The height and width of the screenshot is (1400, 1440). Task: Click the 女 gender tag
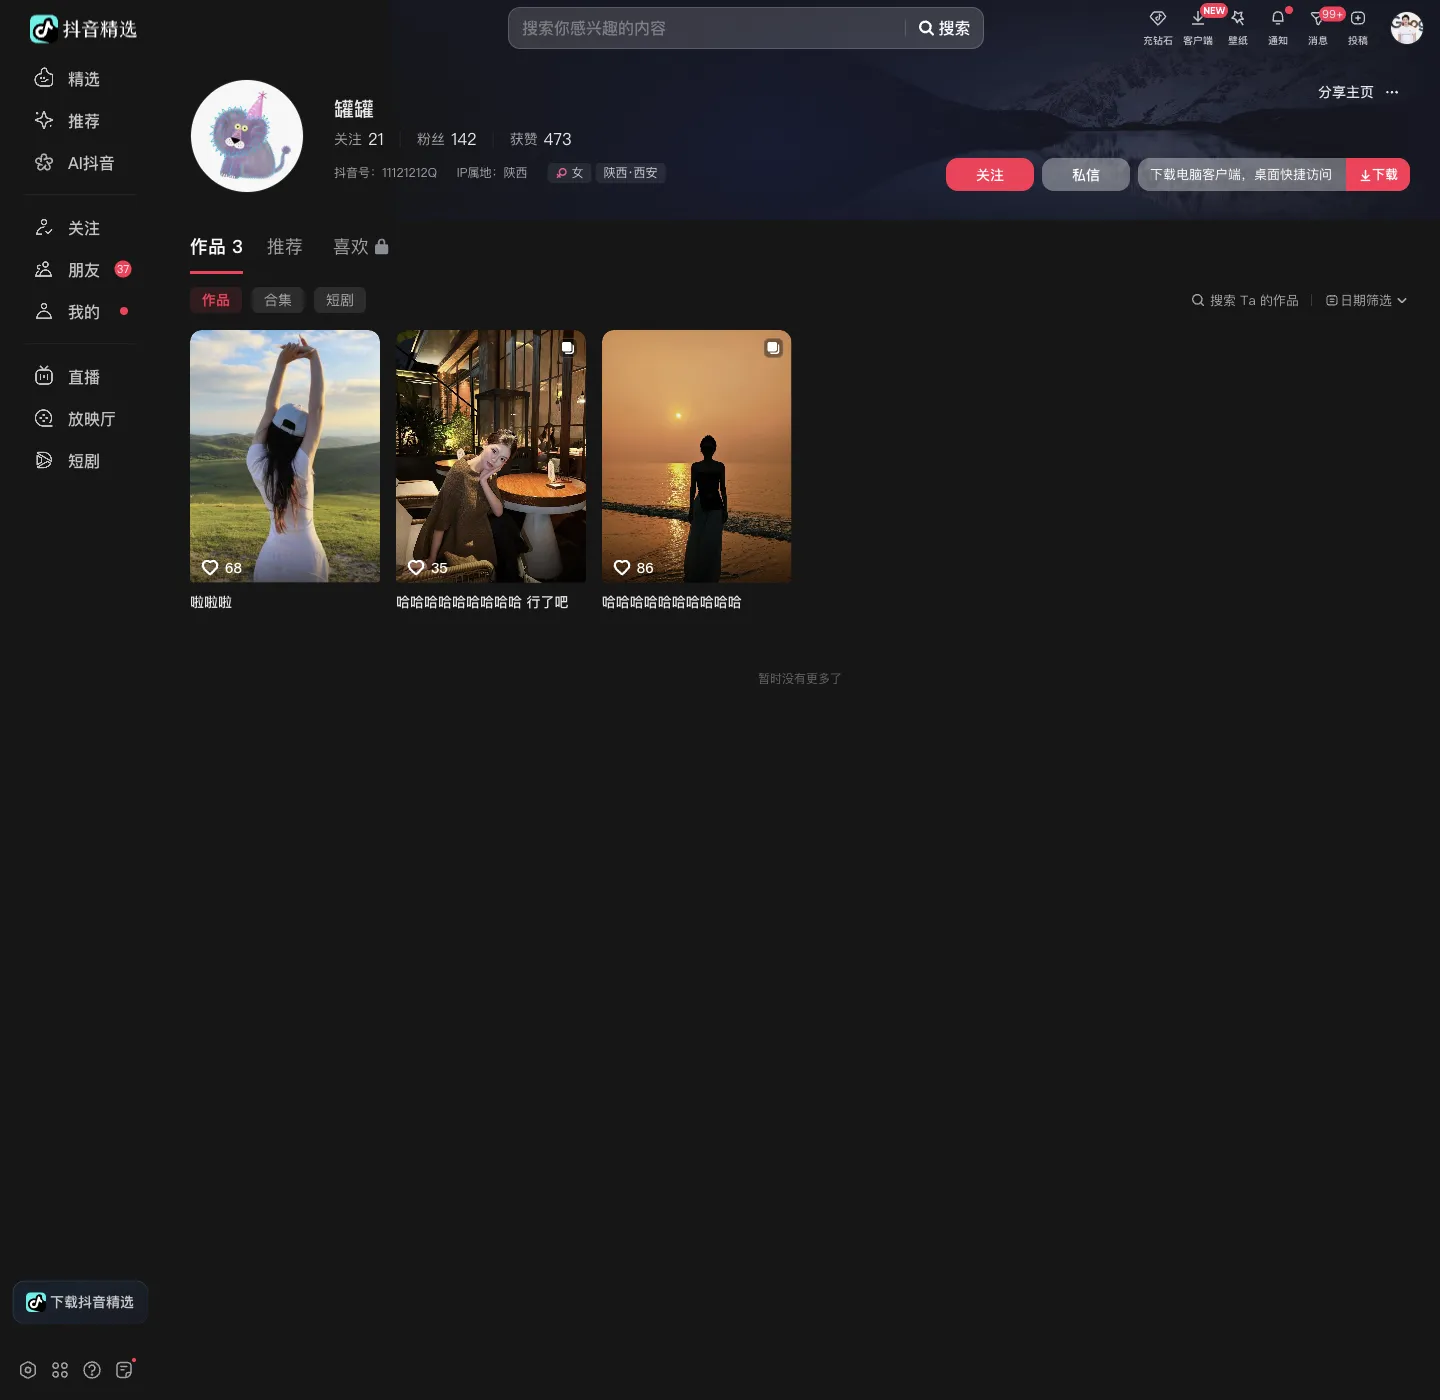point(569,173)
